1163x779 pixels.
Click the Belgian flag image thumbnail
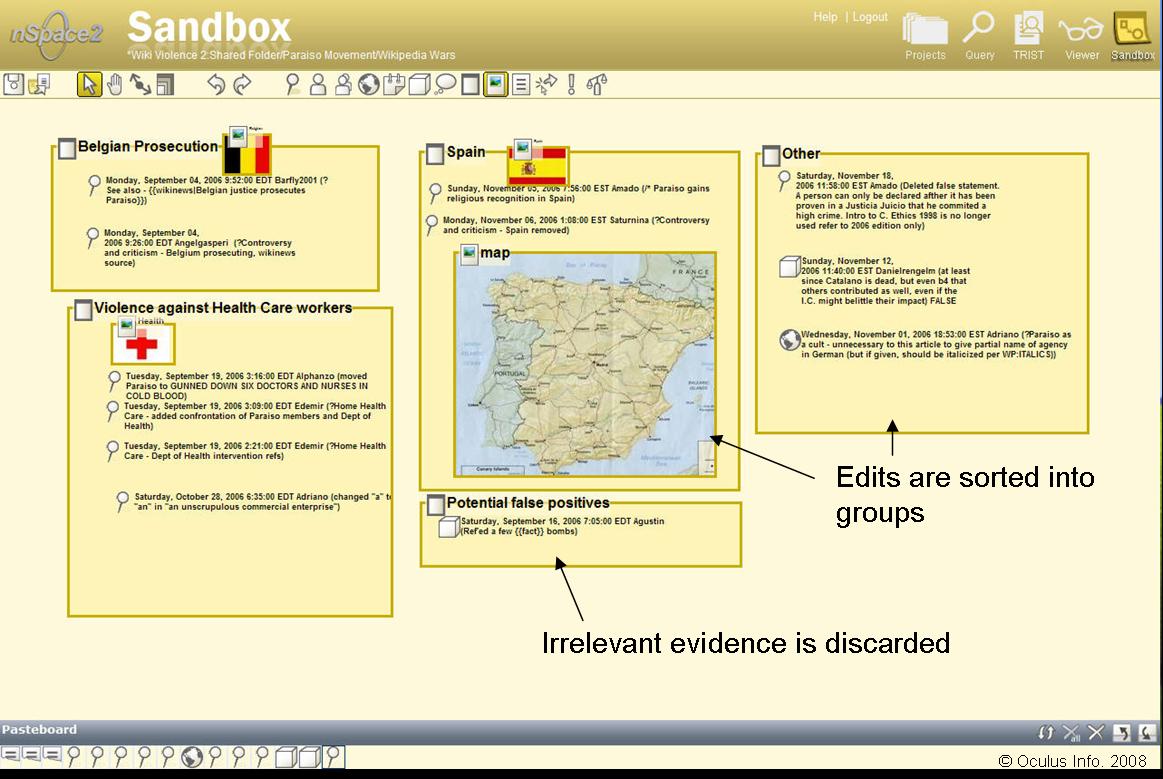coord(247,152)
